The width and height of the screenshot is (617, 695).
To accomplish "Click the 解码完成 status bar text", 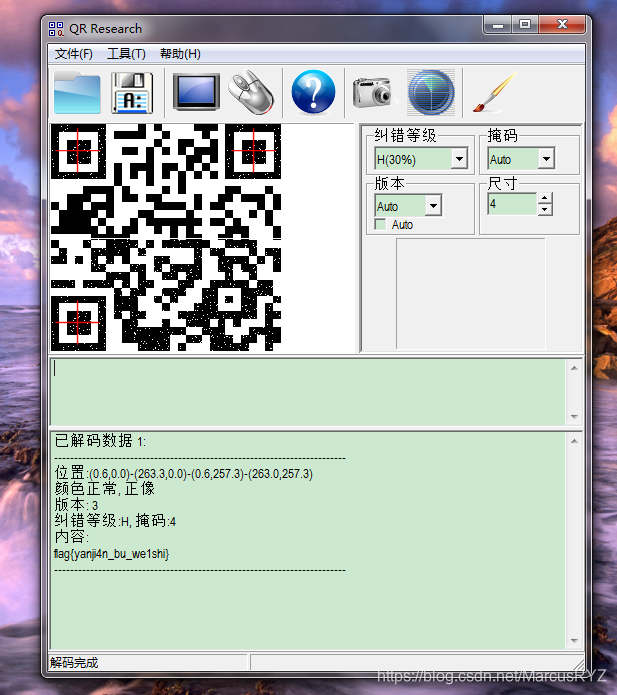I will (74, 663).
